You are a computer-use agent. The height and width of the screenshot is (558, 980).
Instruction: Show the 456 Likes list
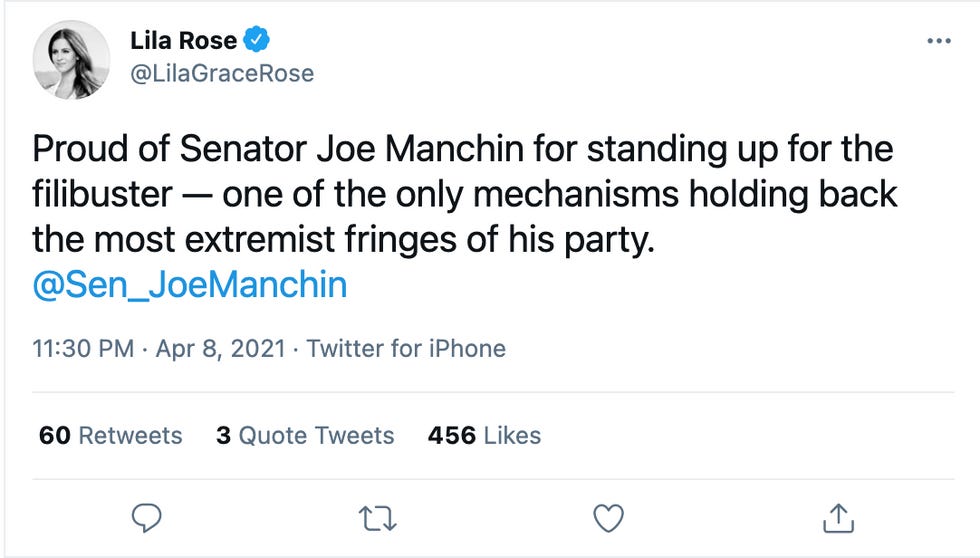coord(484,436)
